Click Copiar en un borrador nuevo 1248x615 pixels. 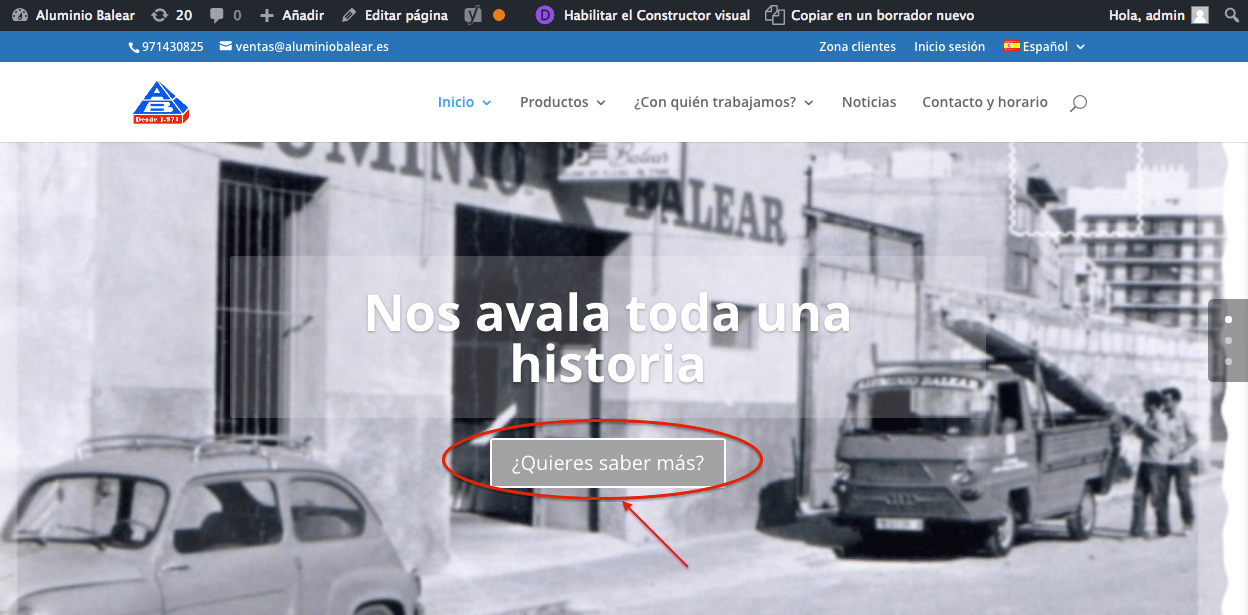(x=869, y=15)
